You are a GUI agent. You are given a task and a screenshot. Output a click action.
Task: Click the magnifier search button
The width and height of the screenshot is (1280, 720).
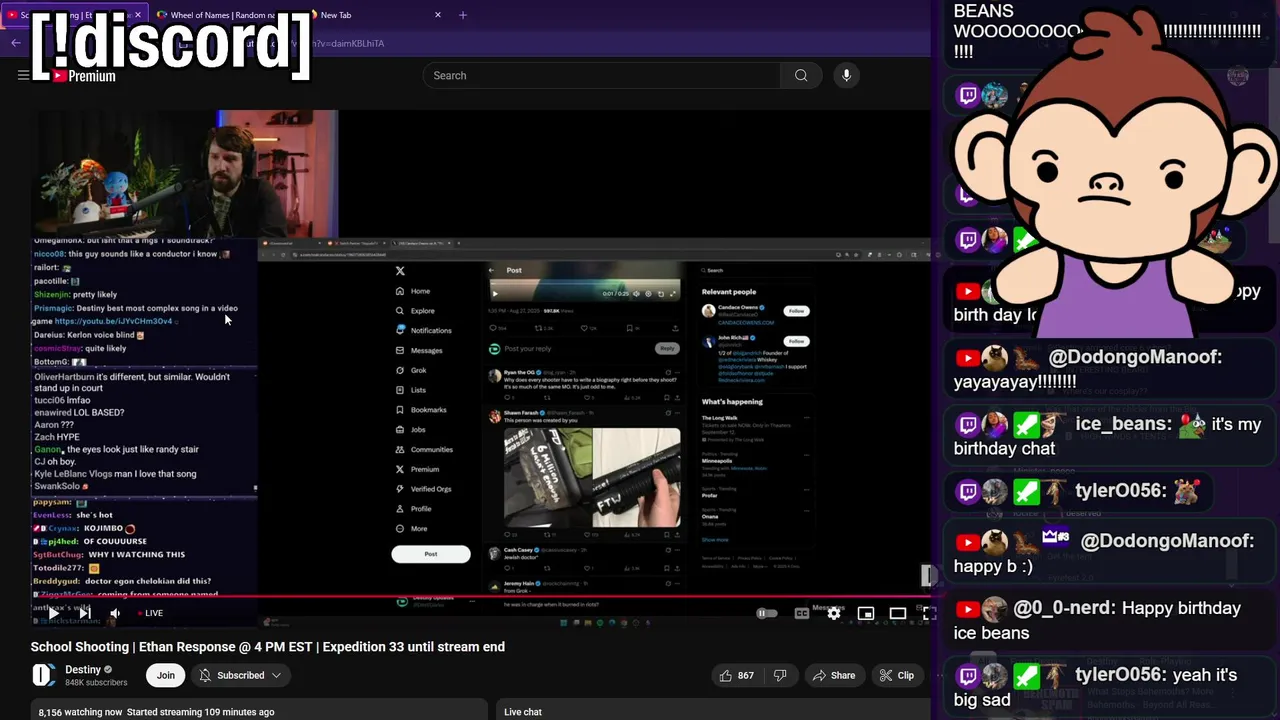[x=801, y=75]
